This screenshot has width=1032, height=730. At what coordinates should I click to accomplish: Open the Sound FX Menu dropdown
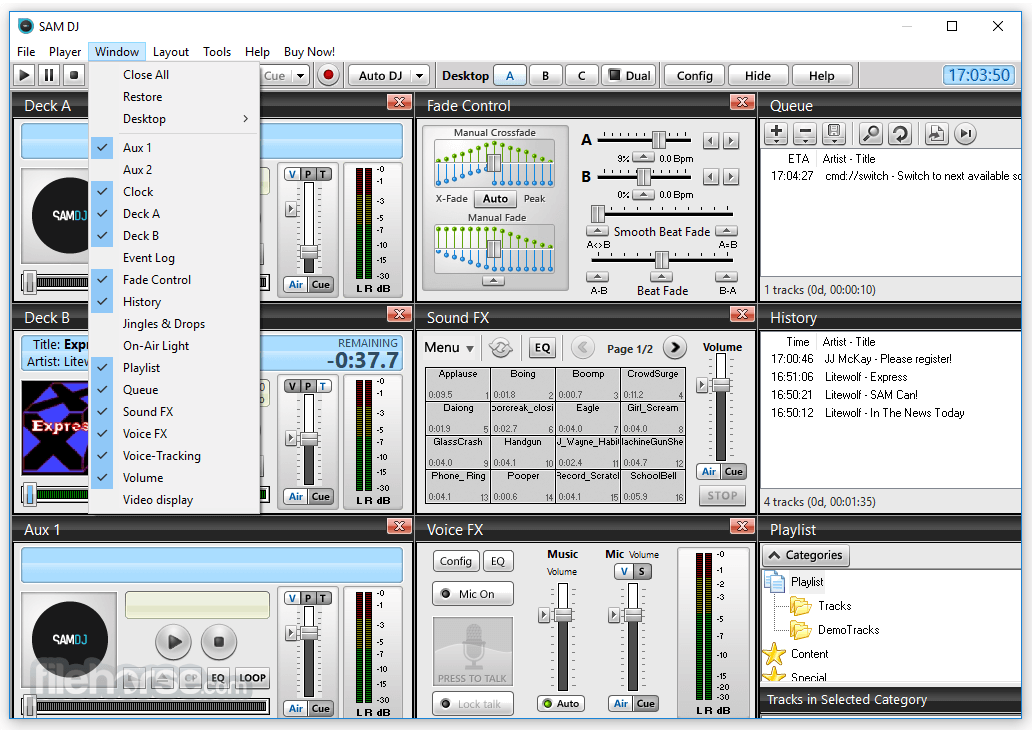(x=449, y=348)
